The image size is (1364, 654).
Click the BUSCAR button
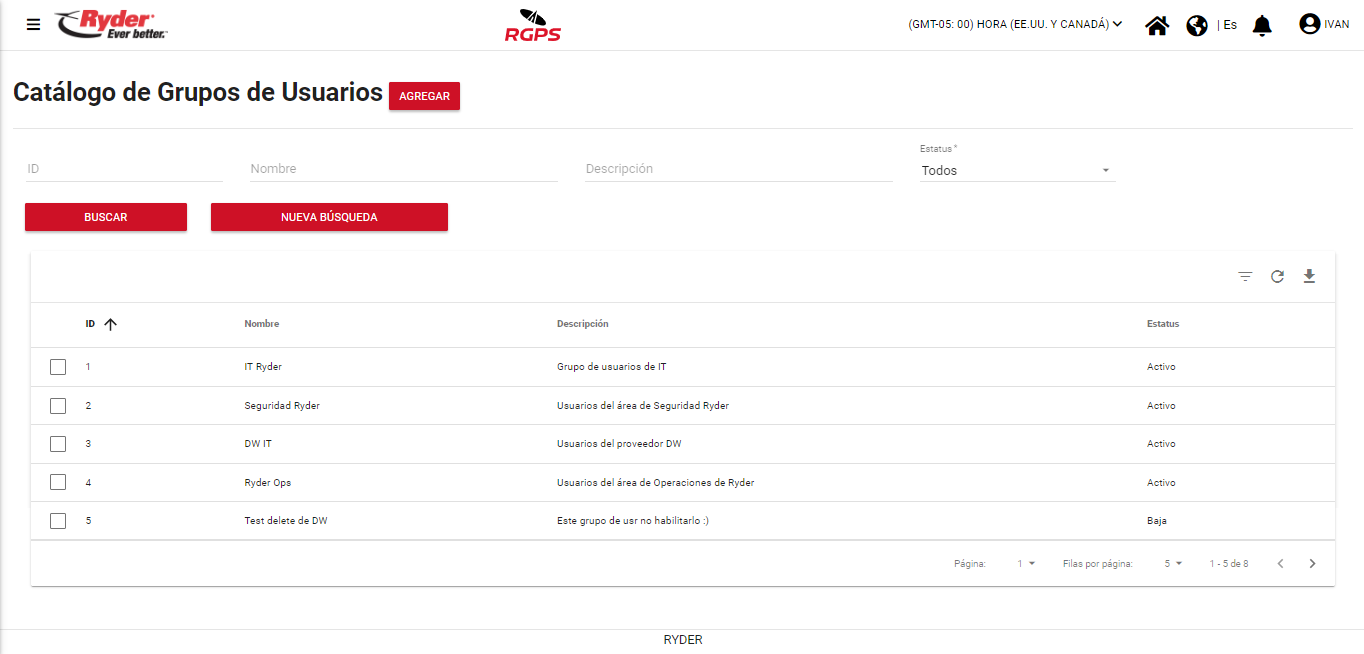click(106, 217)
